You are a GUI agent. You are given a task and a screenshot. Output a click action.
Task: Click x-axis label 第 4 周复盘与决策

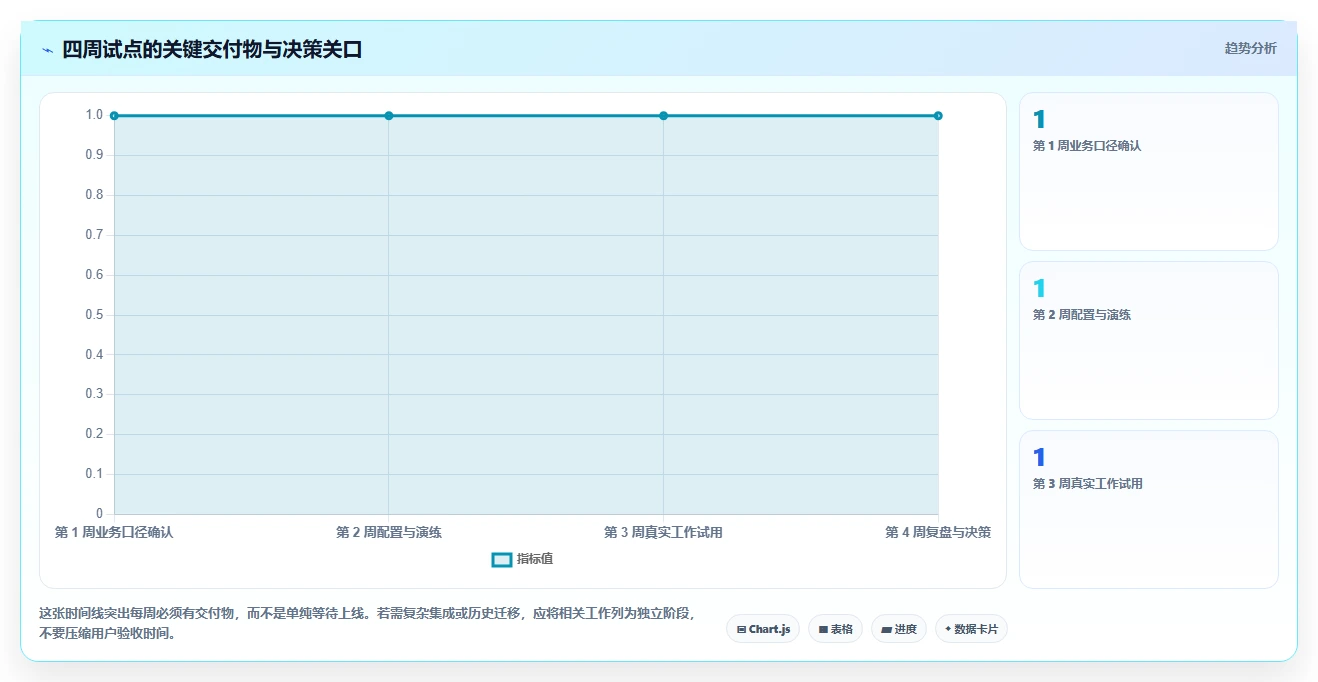click(938, 532)
